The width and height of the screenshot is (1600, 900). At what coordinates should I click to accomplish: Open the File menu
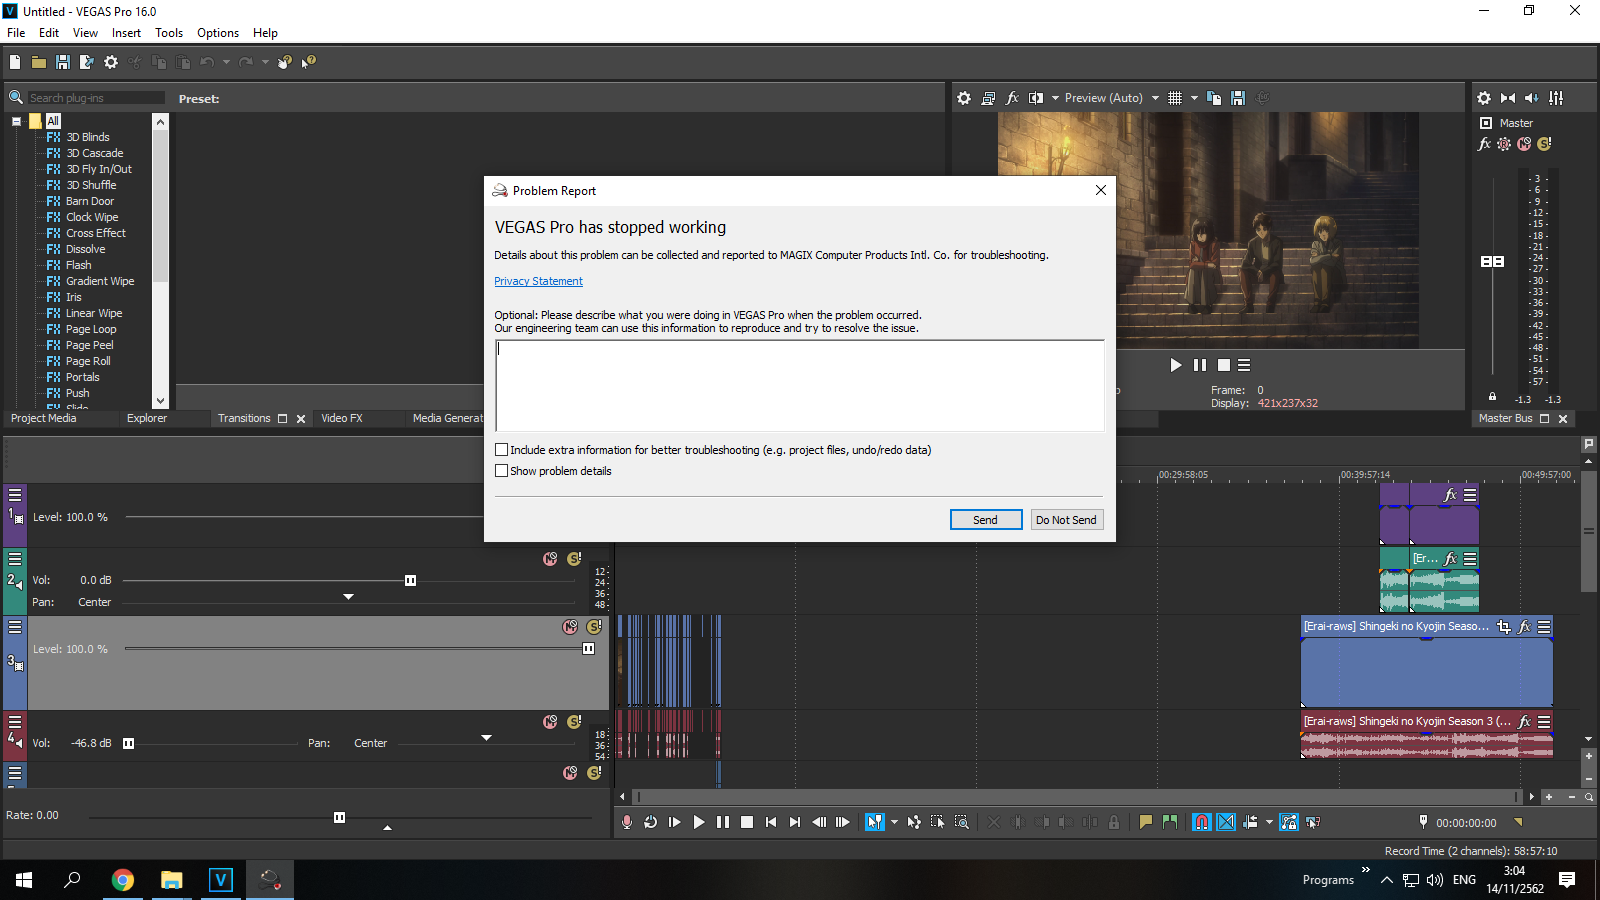pyautogui.click(x=16, y=33)
